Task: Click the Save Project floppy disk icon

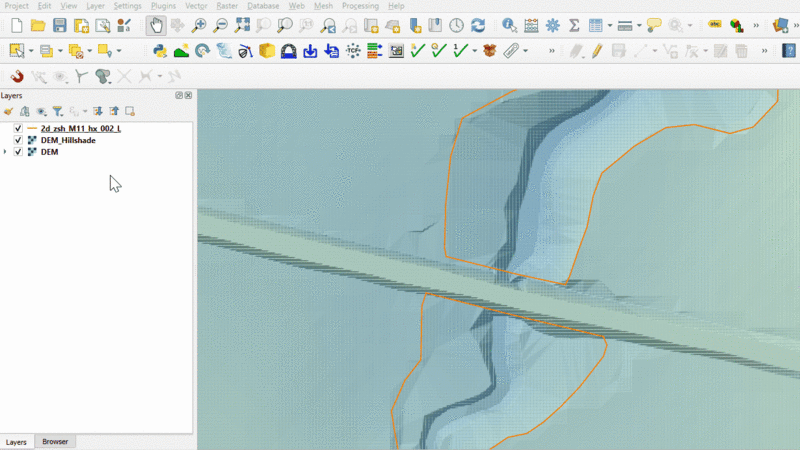Action: point(60,25)
